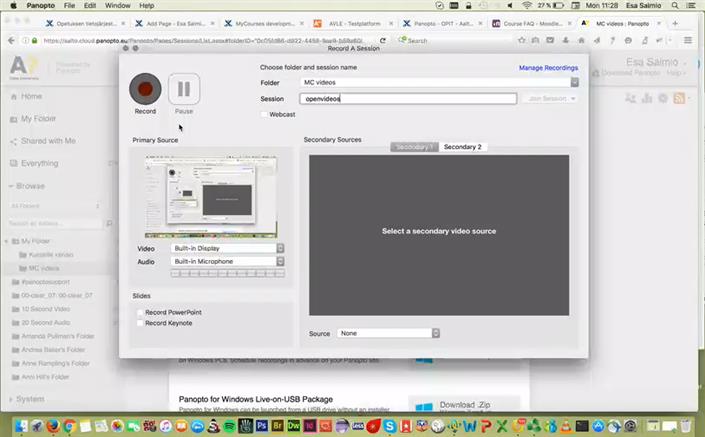Open Spotify from the Dock
The height and width of the screenshot is (437, 705).
tap(229, 425)
